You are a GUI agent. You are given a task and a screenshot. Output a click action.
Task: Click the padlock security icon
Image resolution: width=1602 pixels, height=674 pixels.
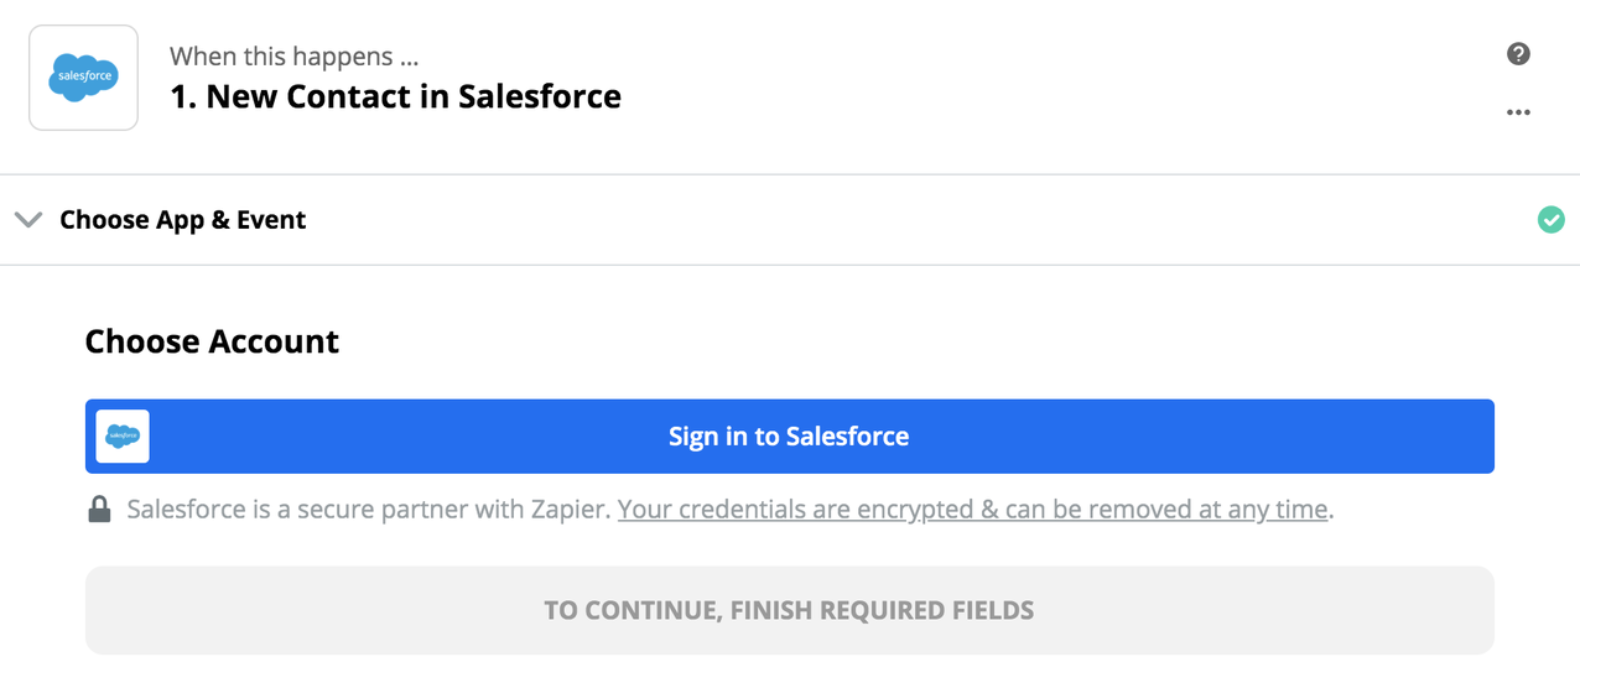(x=99, y=510)
